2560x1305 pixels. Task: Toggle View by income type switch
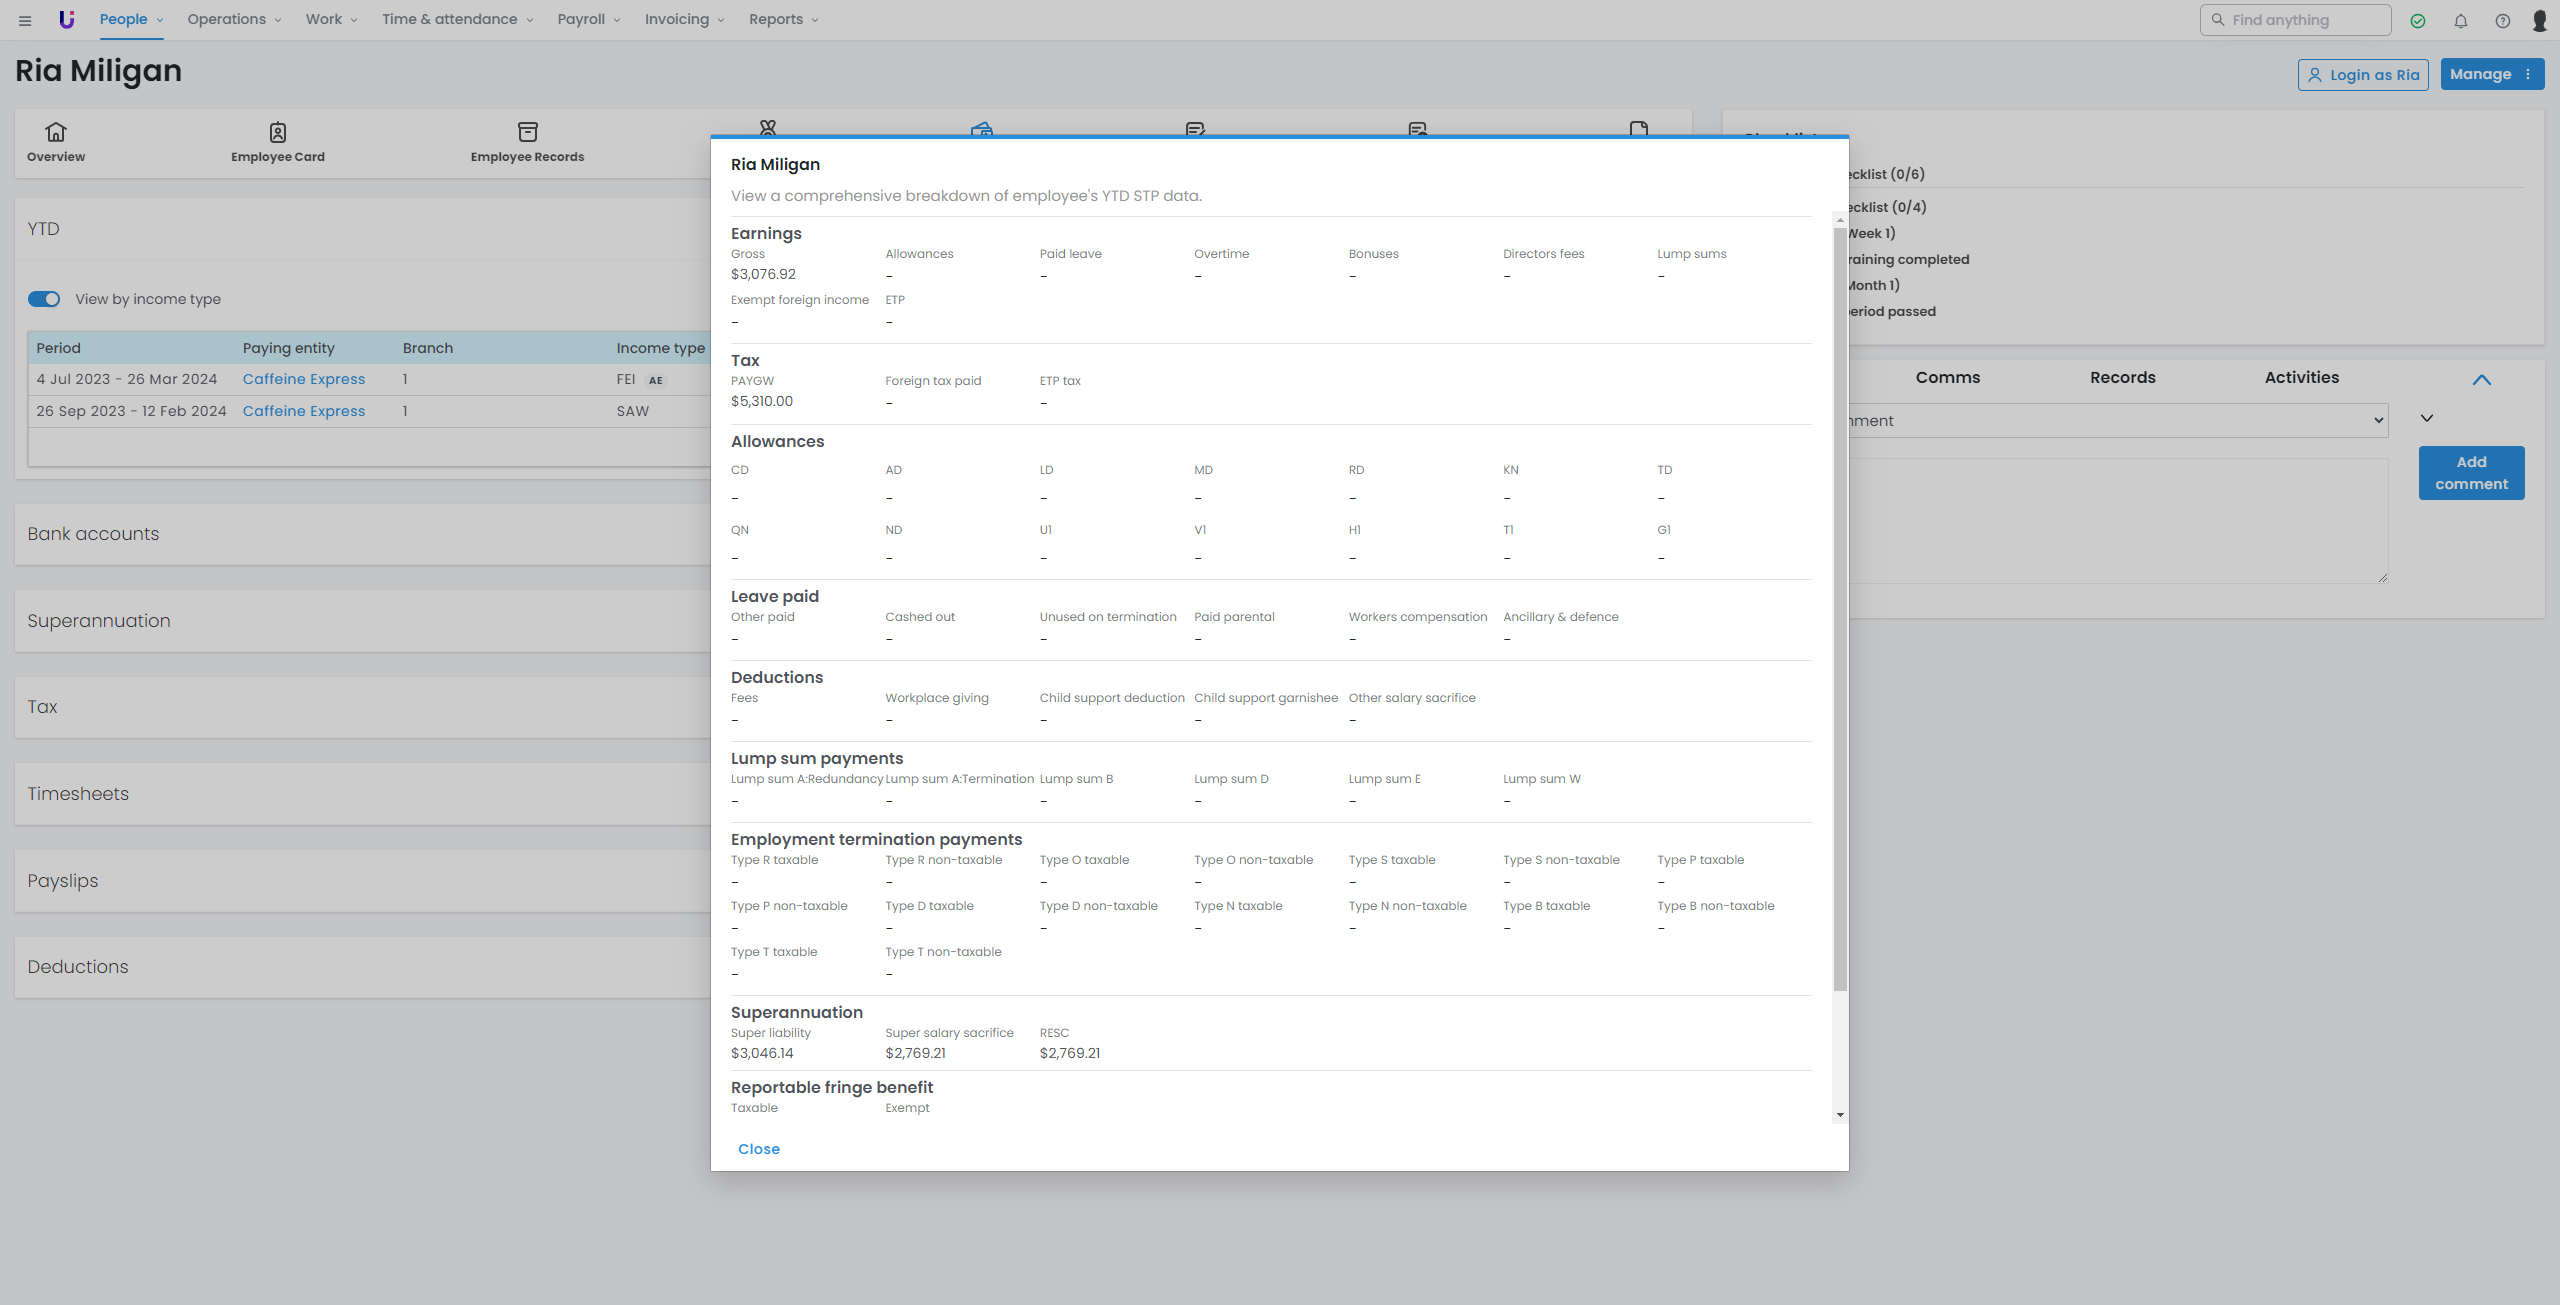coord(44,299)
